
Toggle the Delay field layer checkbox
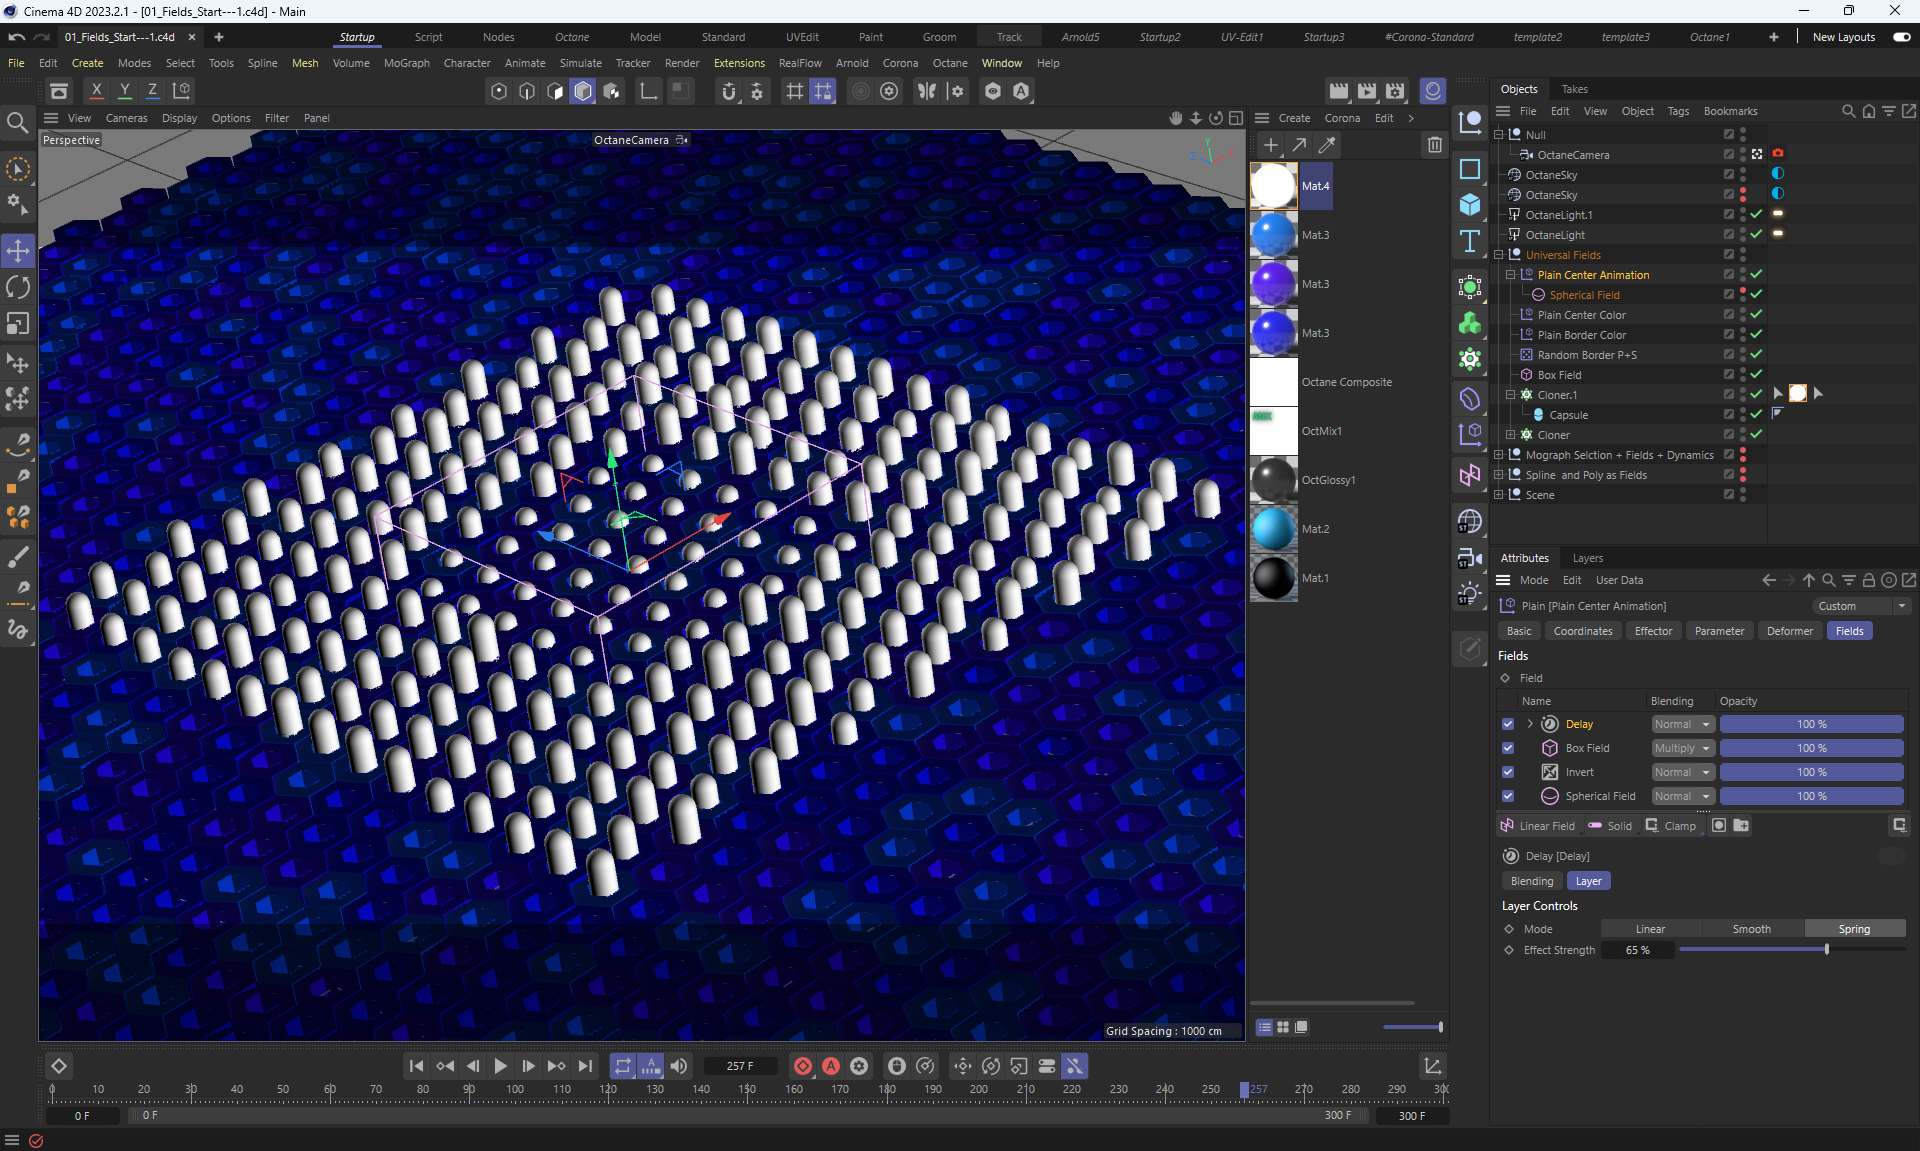(1508, 724)
